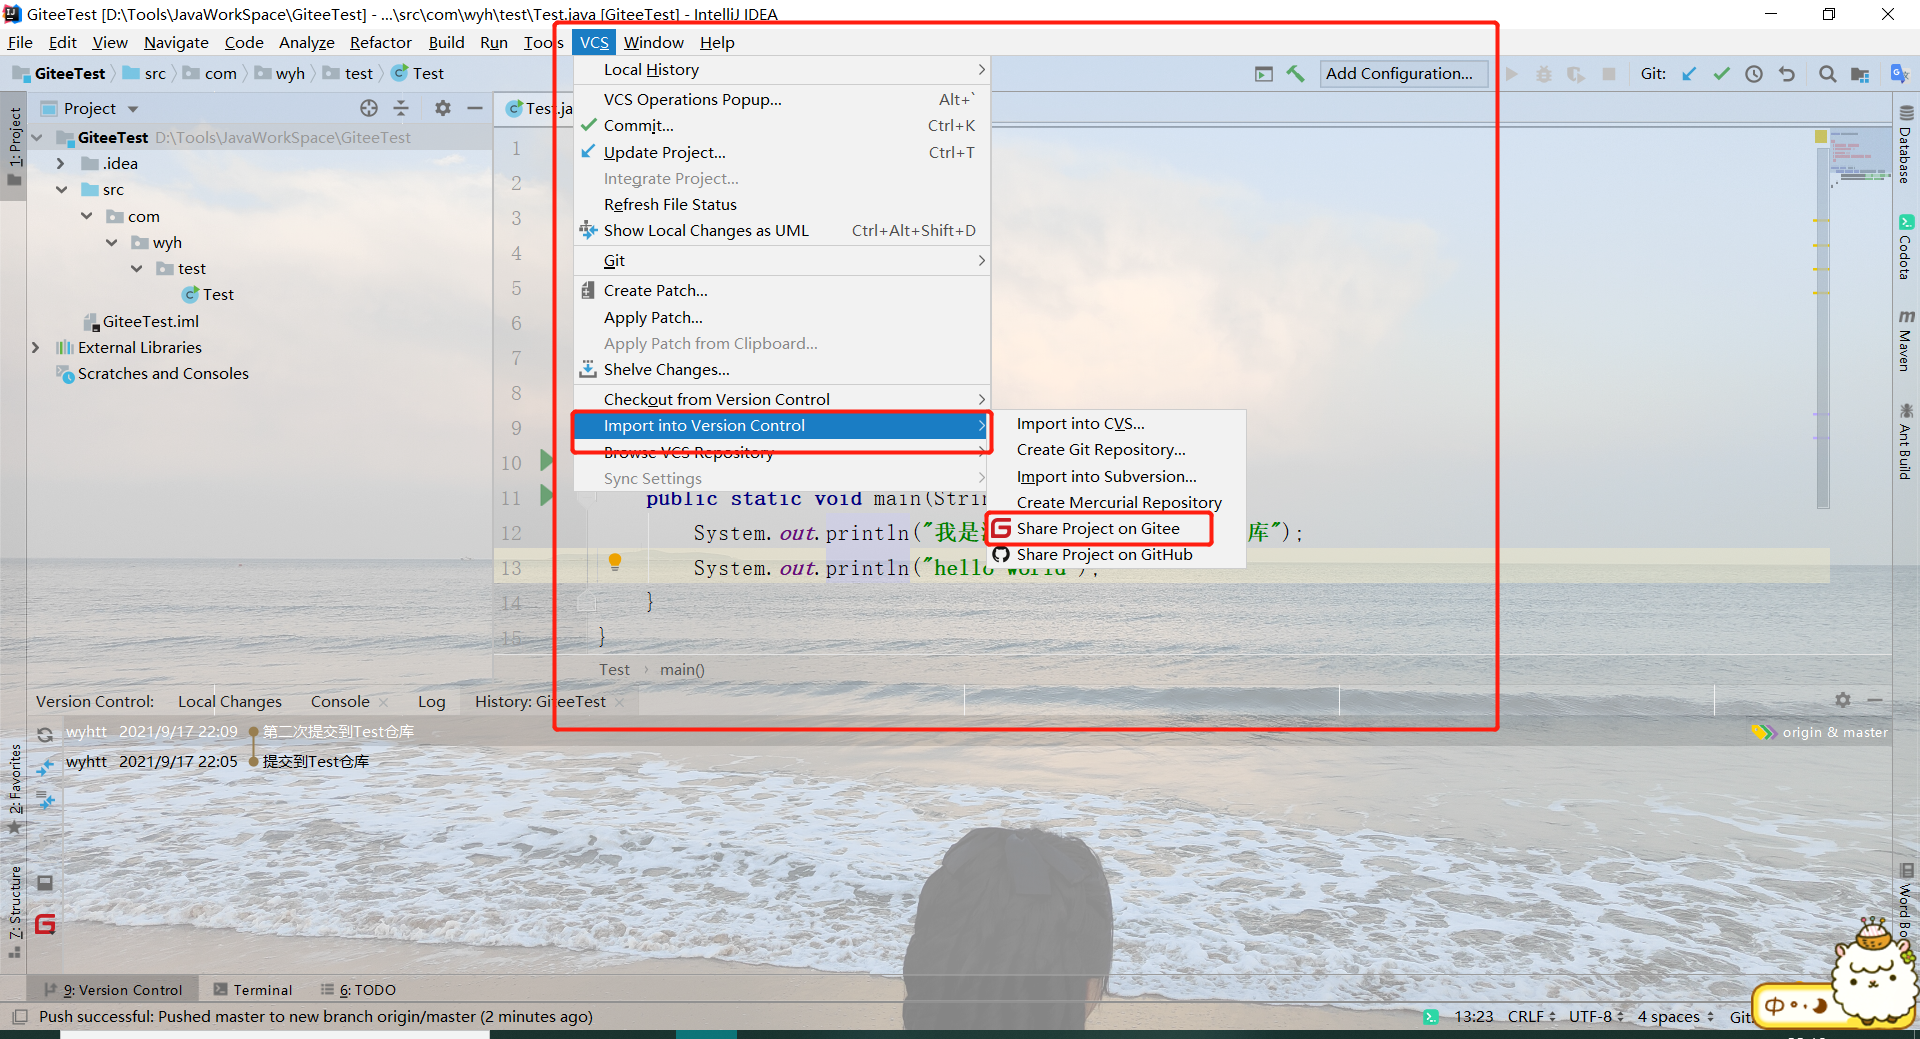Expand the .idea folder
Screen dimensions: 1920x1039
click(61, 163)
